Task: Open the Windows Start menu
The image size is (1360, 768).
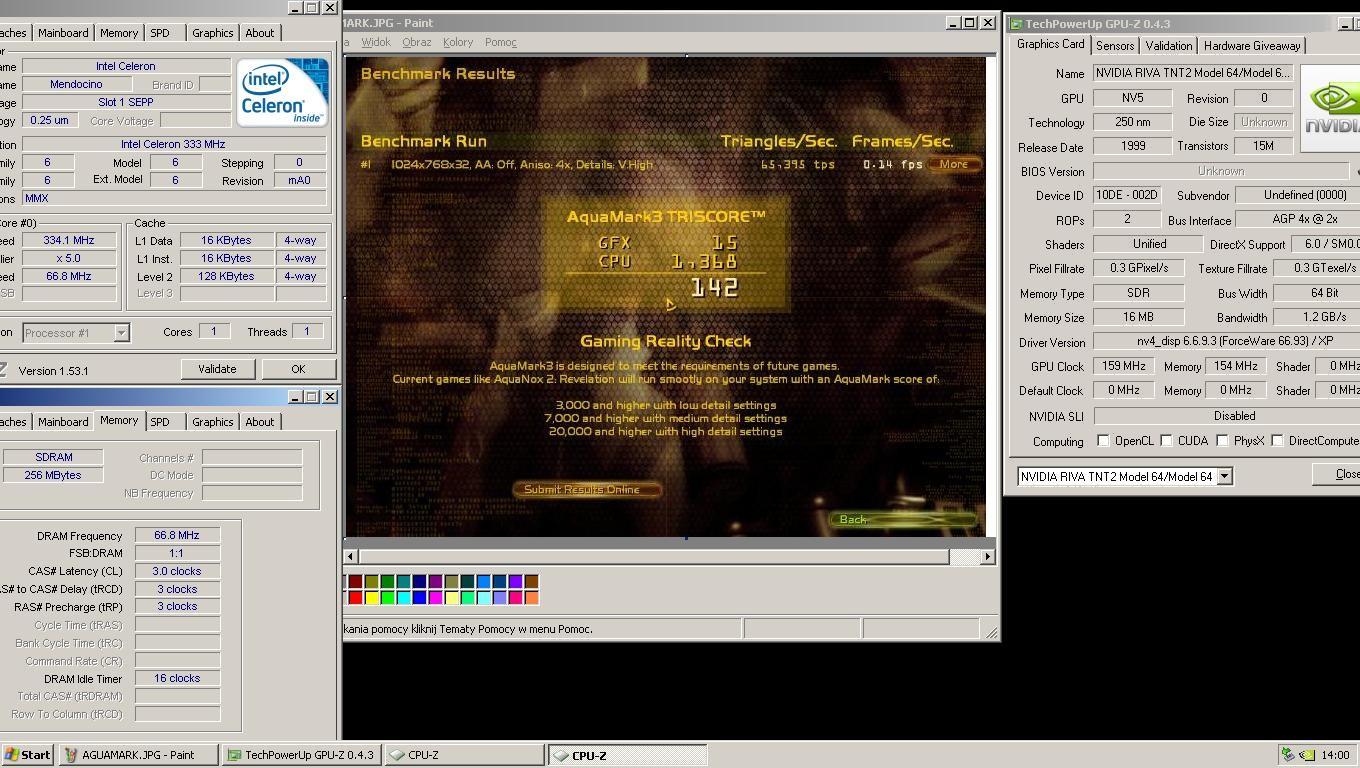Action: (x=28, y=755)
